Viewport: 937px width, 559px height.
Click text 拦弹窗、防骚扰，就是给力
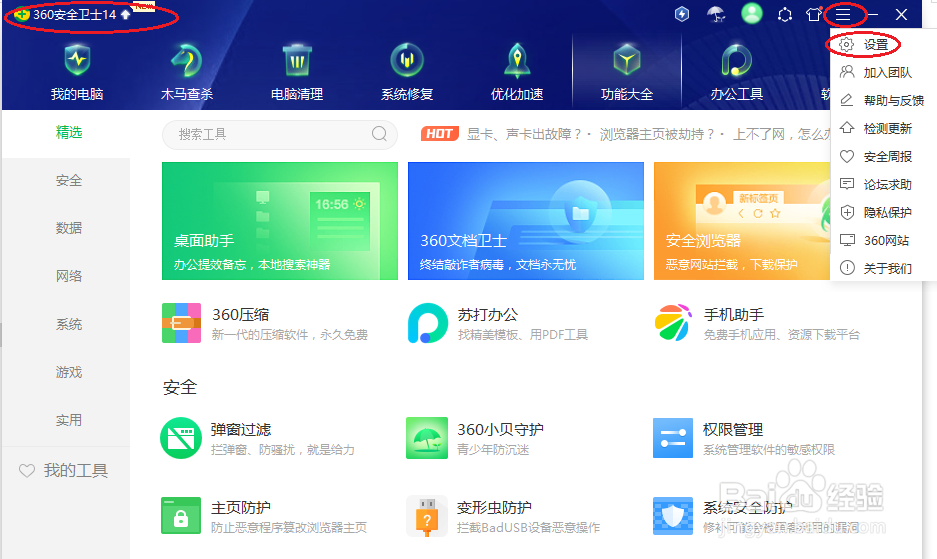point(283,450)
